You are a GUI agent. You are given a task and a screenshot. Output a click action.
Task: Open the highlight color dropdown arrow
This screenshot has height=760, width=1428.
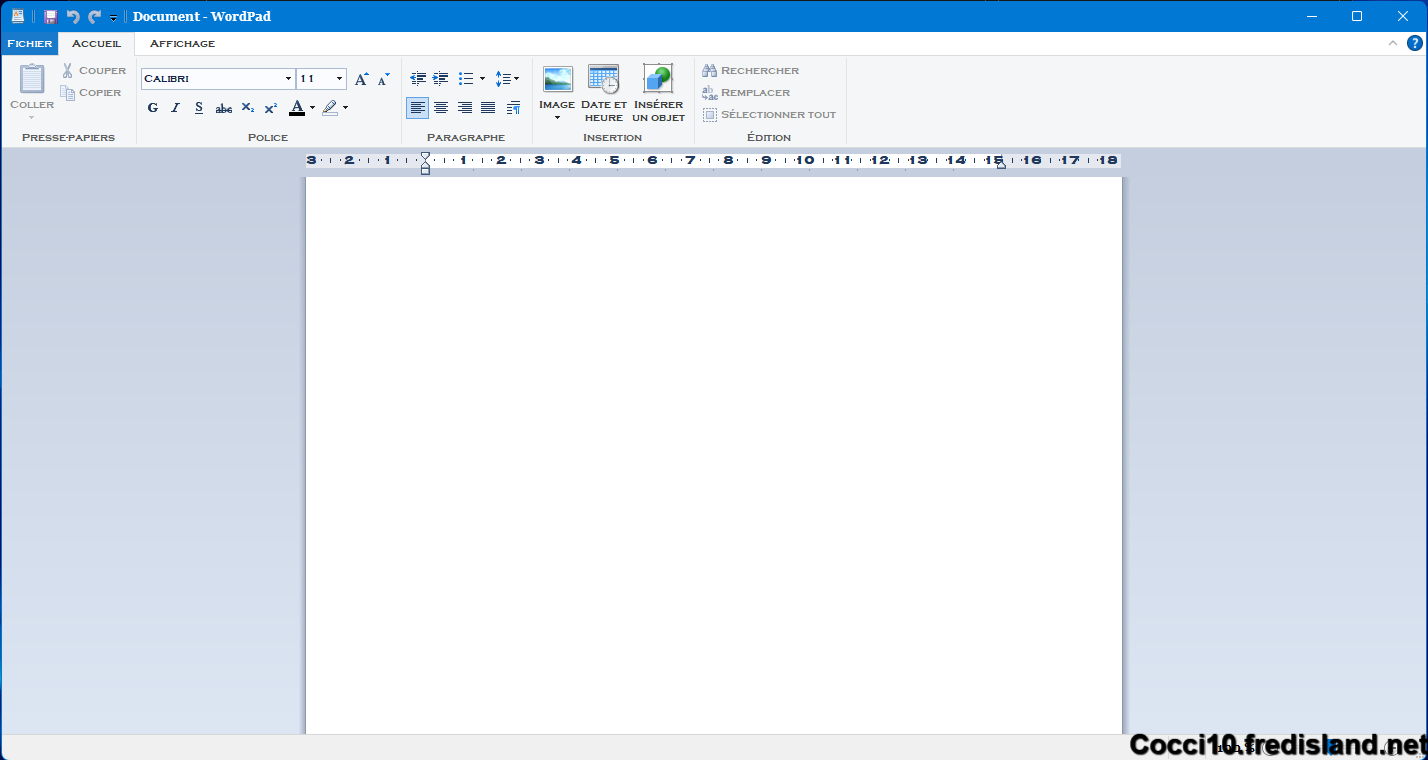coord(345,108)
